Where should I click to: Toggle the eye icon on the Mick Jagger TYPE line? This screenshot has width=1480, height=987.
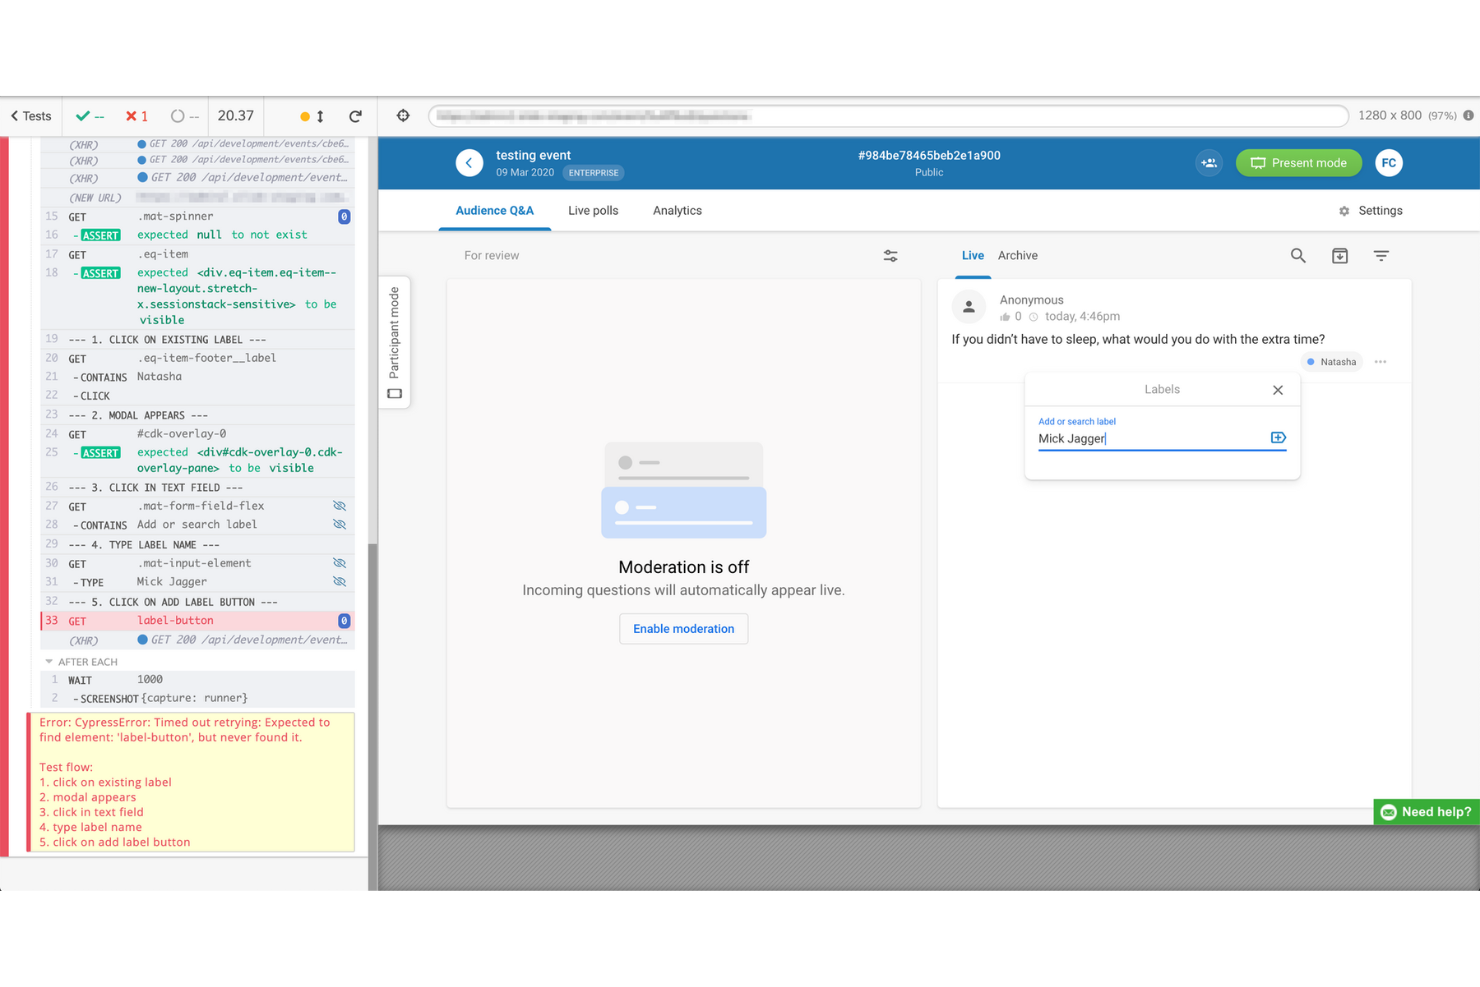click(x=340, y=581)
